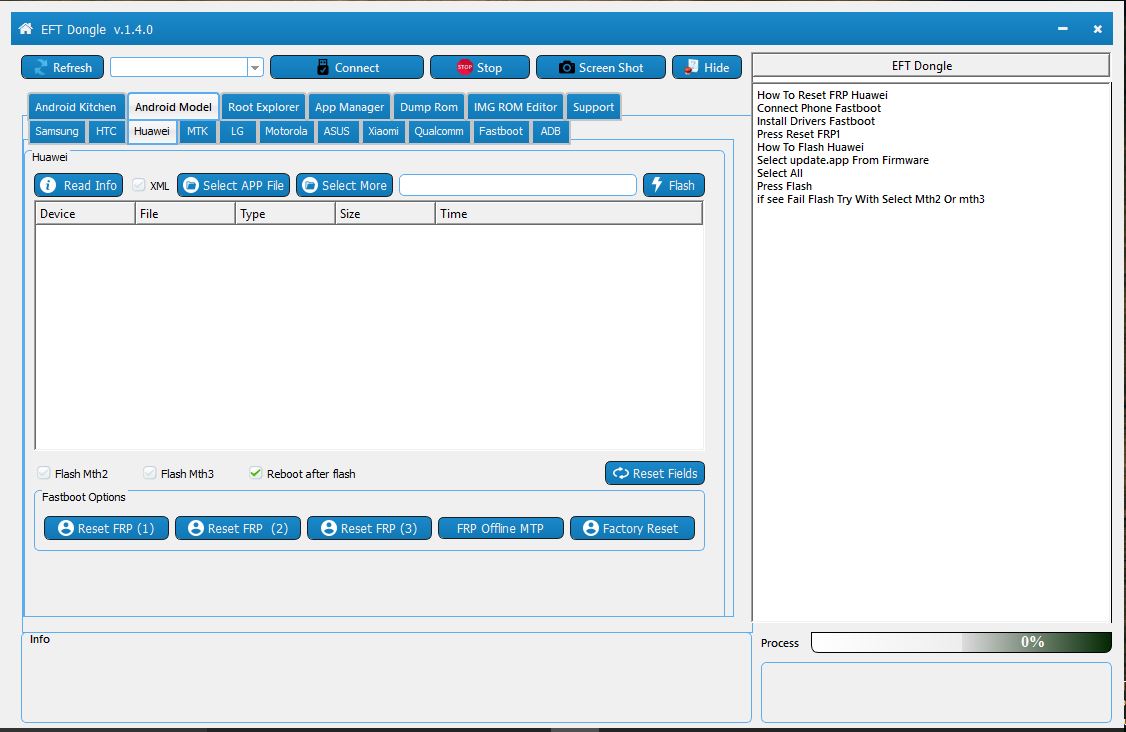Image resolution: width=1126 pixels, height=732 pixels.
Task: Click the Flash button
Action: point(674,185)
